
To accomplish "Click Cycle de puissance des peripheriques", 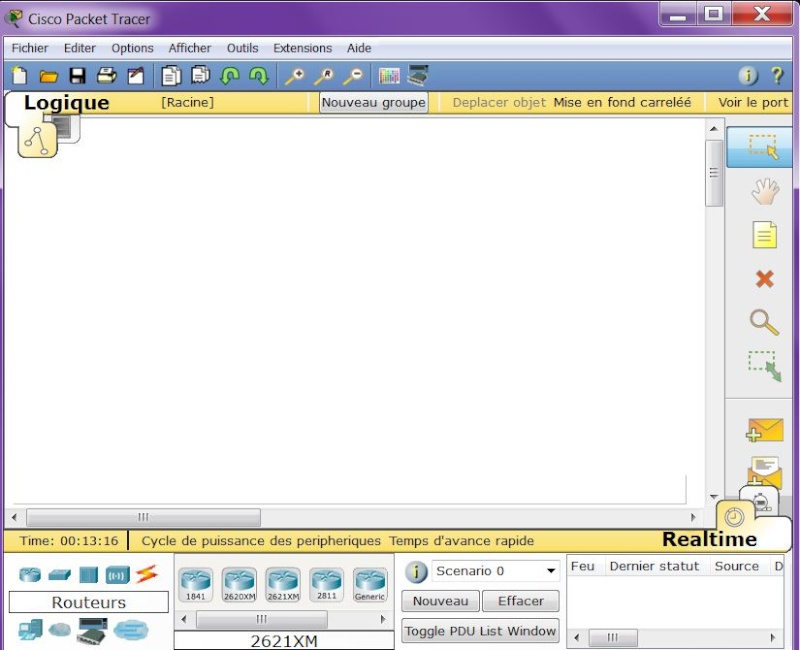I will (x=261, y=541).
